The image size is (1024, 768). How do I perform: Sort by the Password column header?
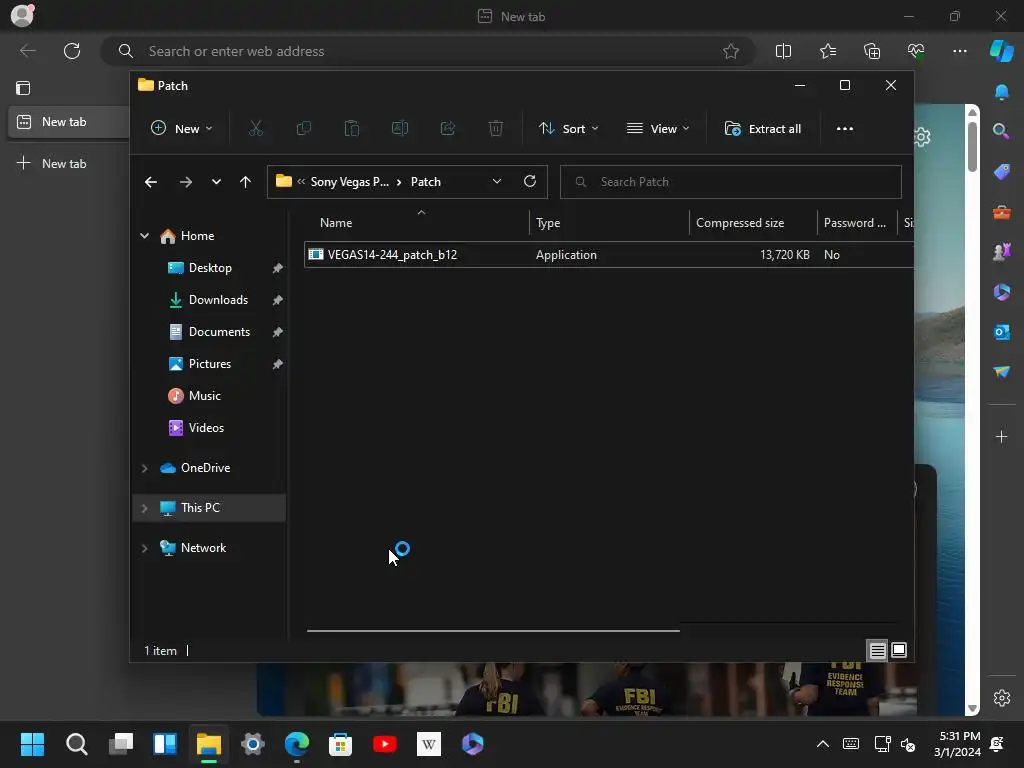tap(854, 223)
